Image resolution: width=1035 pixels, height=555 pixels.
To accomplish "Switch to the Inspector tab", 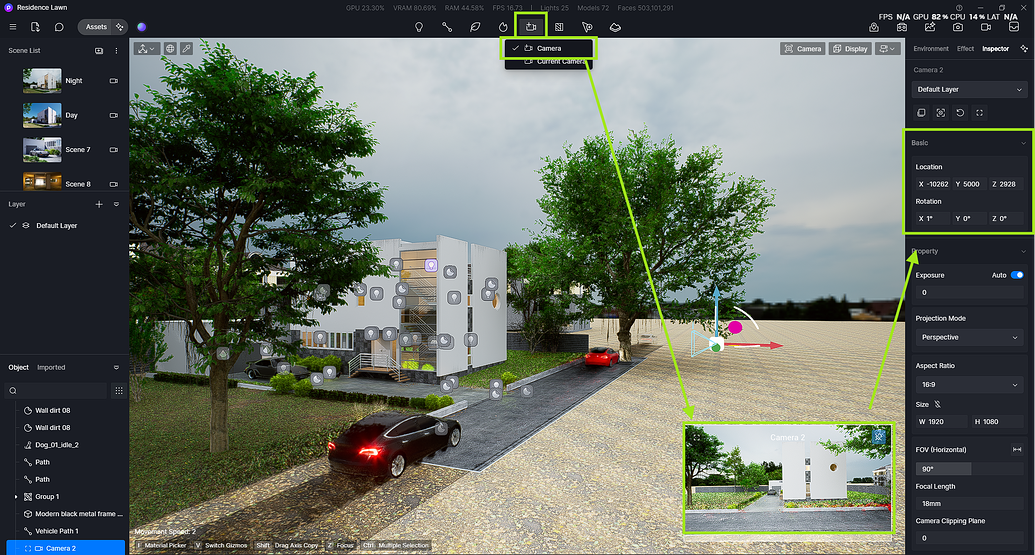I will pyautogui.click(x=995, y=49).
